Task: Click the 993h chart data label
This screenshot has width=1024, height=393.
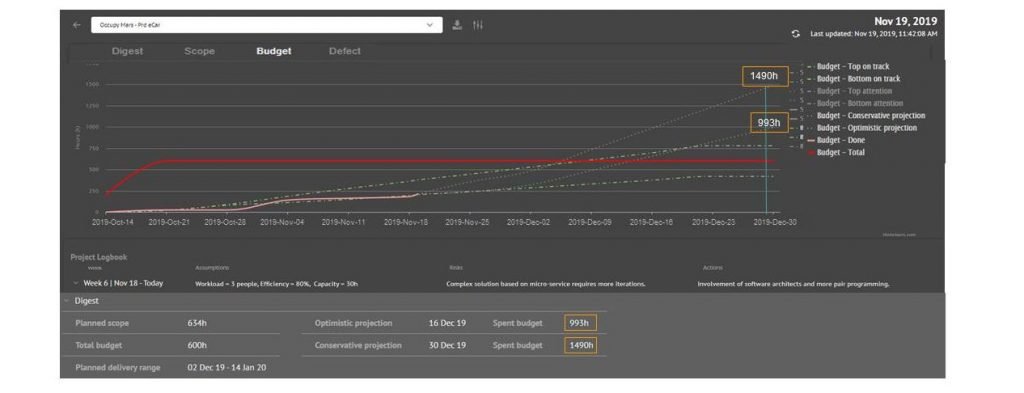Action: tap(769, 123)
